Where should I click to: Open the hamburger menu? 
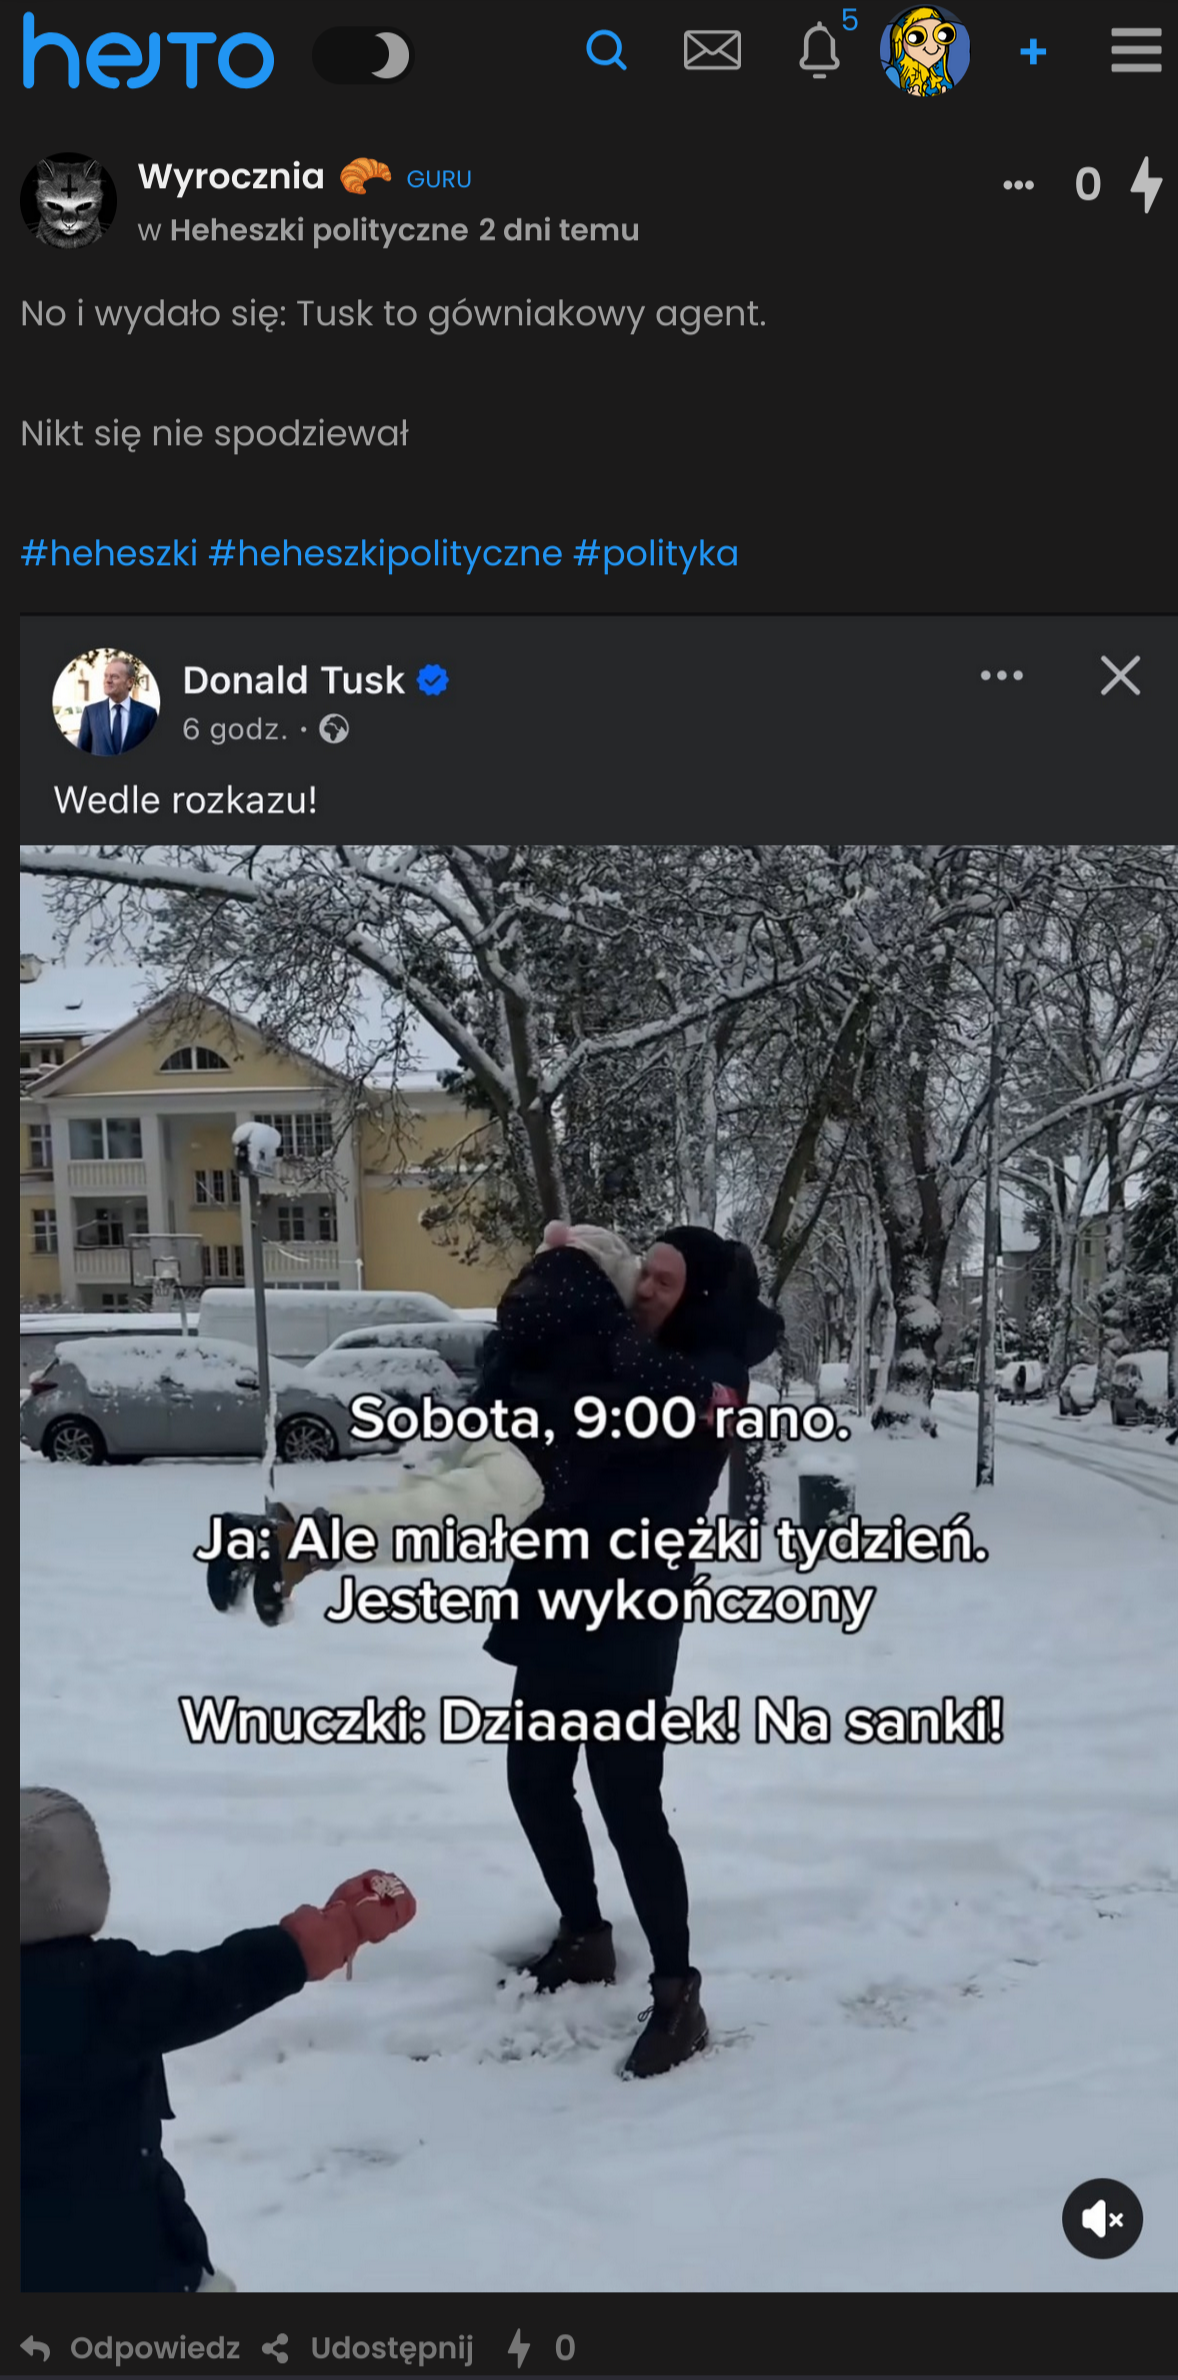[1136, 50]
